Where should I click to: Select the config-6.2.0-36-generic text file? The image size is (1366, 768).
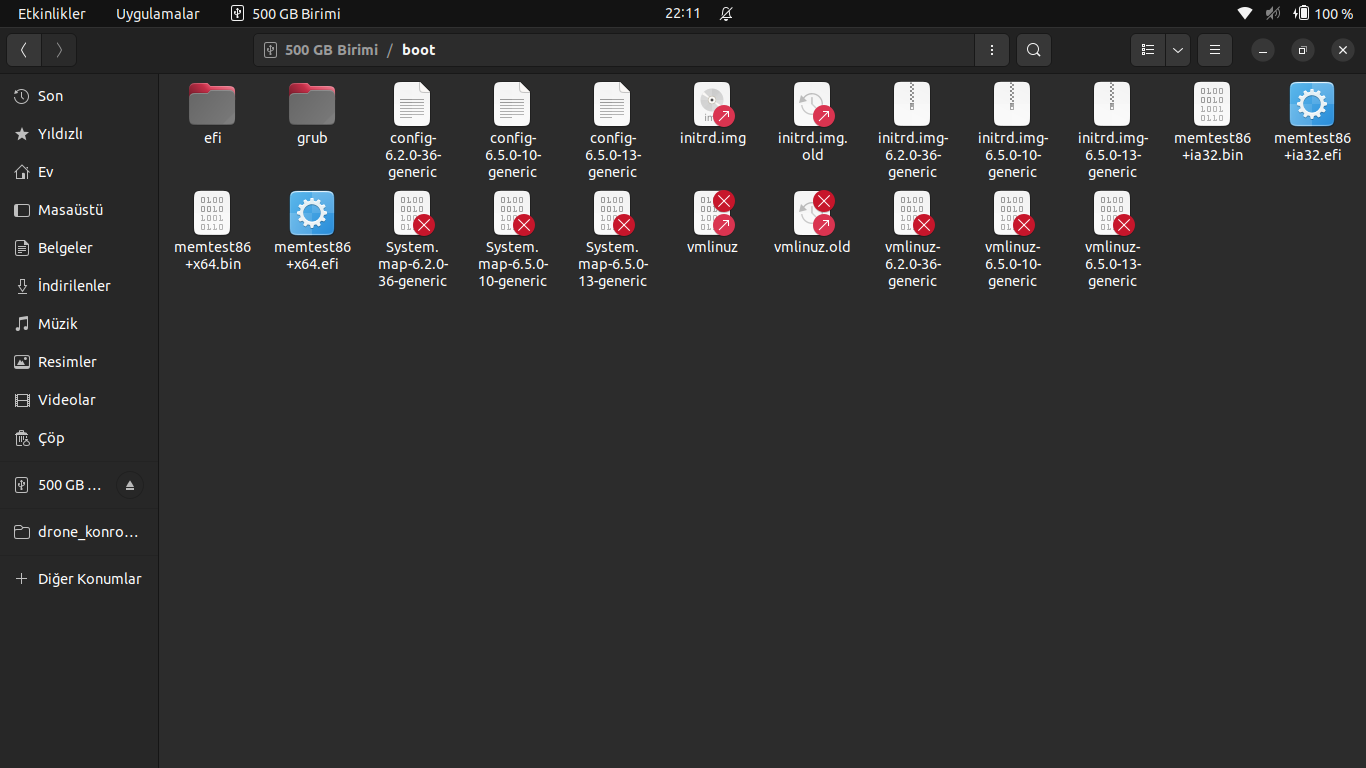point(412,105)
